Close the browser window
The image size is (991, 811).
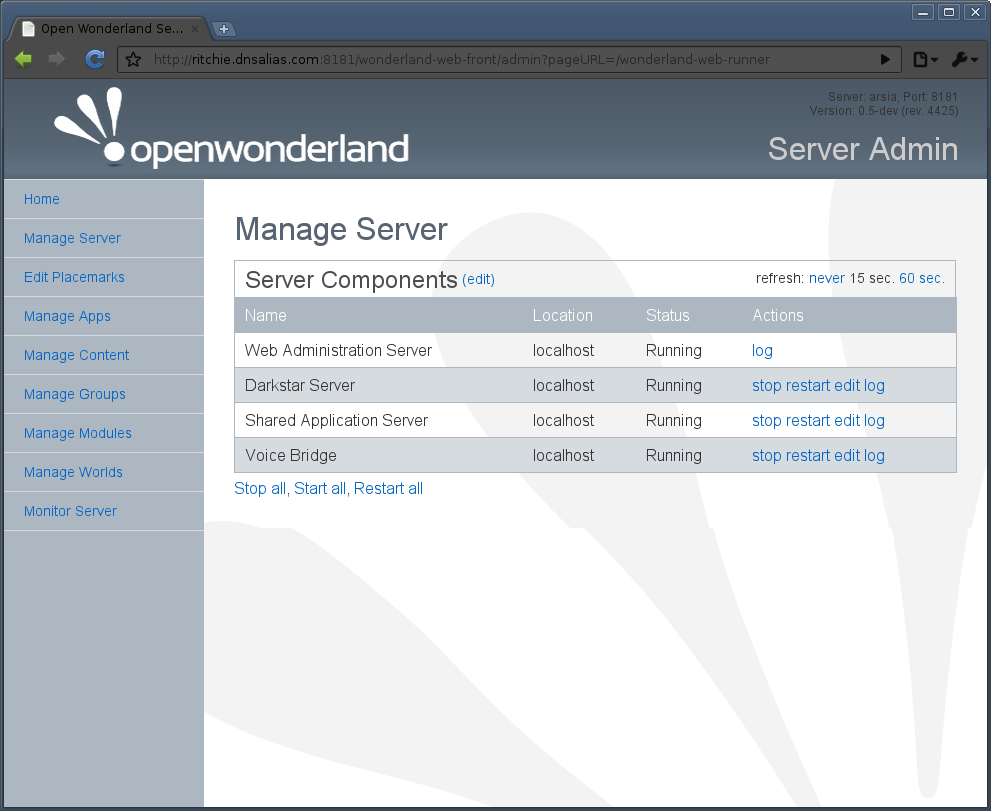975,12
